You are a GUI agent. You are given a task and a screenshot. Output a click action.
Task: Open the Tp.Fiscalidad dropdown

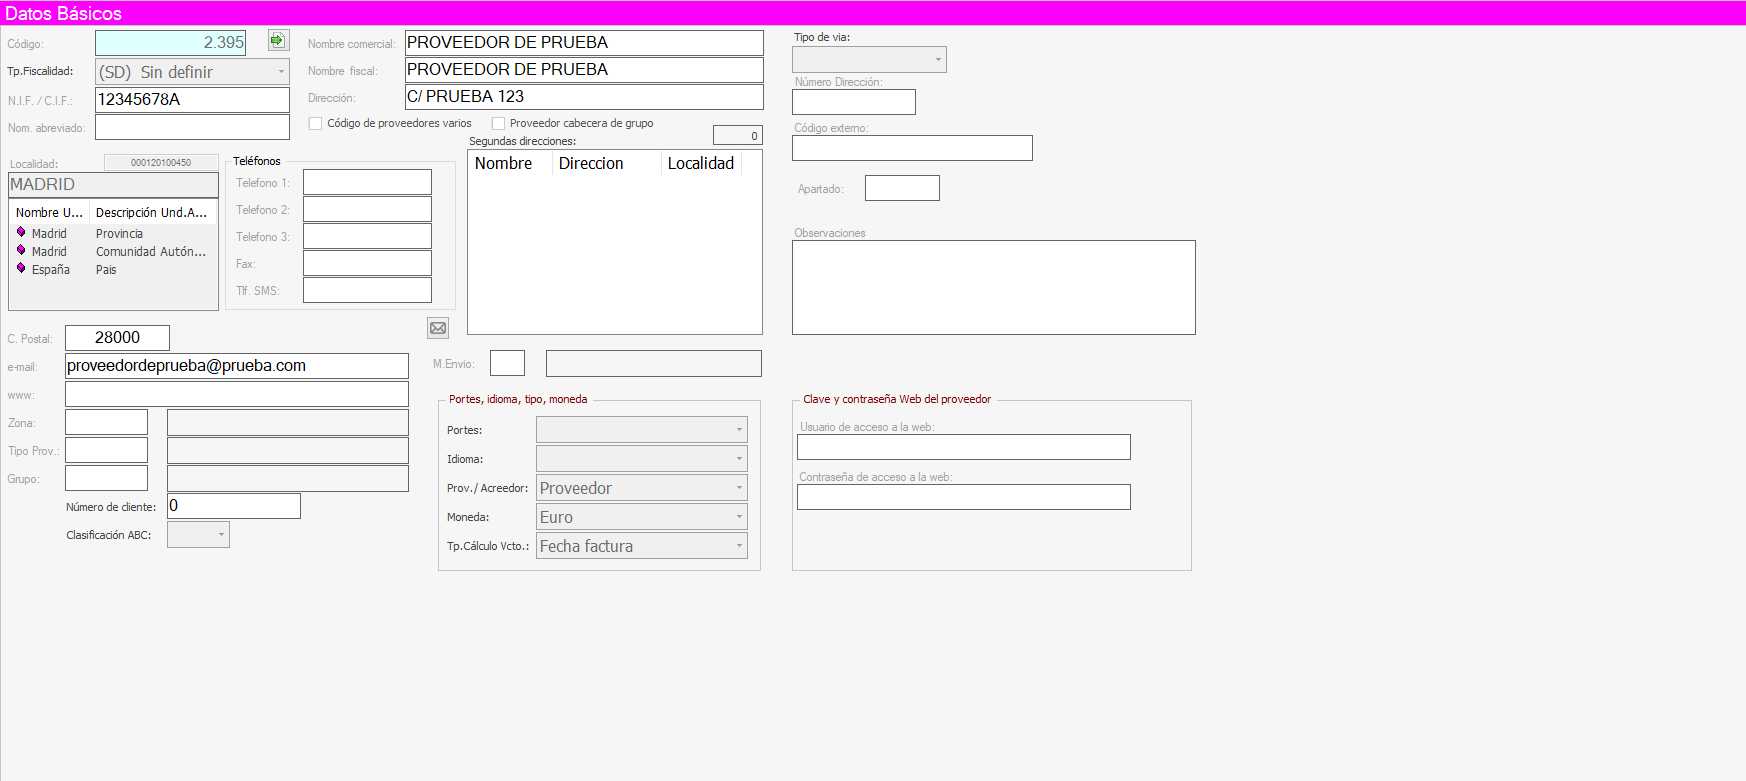(281, 72)
